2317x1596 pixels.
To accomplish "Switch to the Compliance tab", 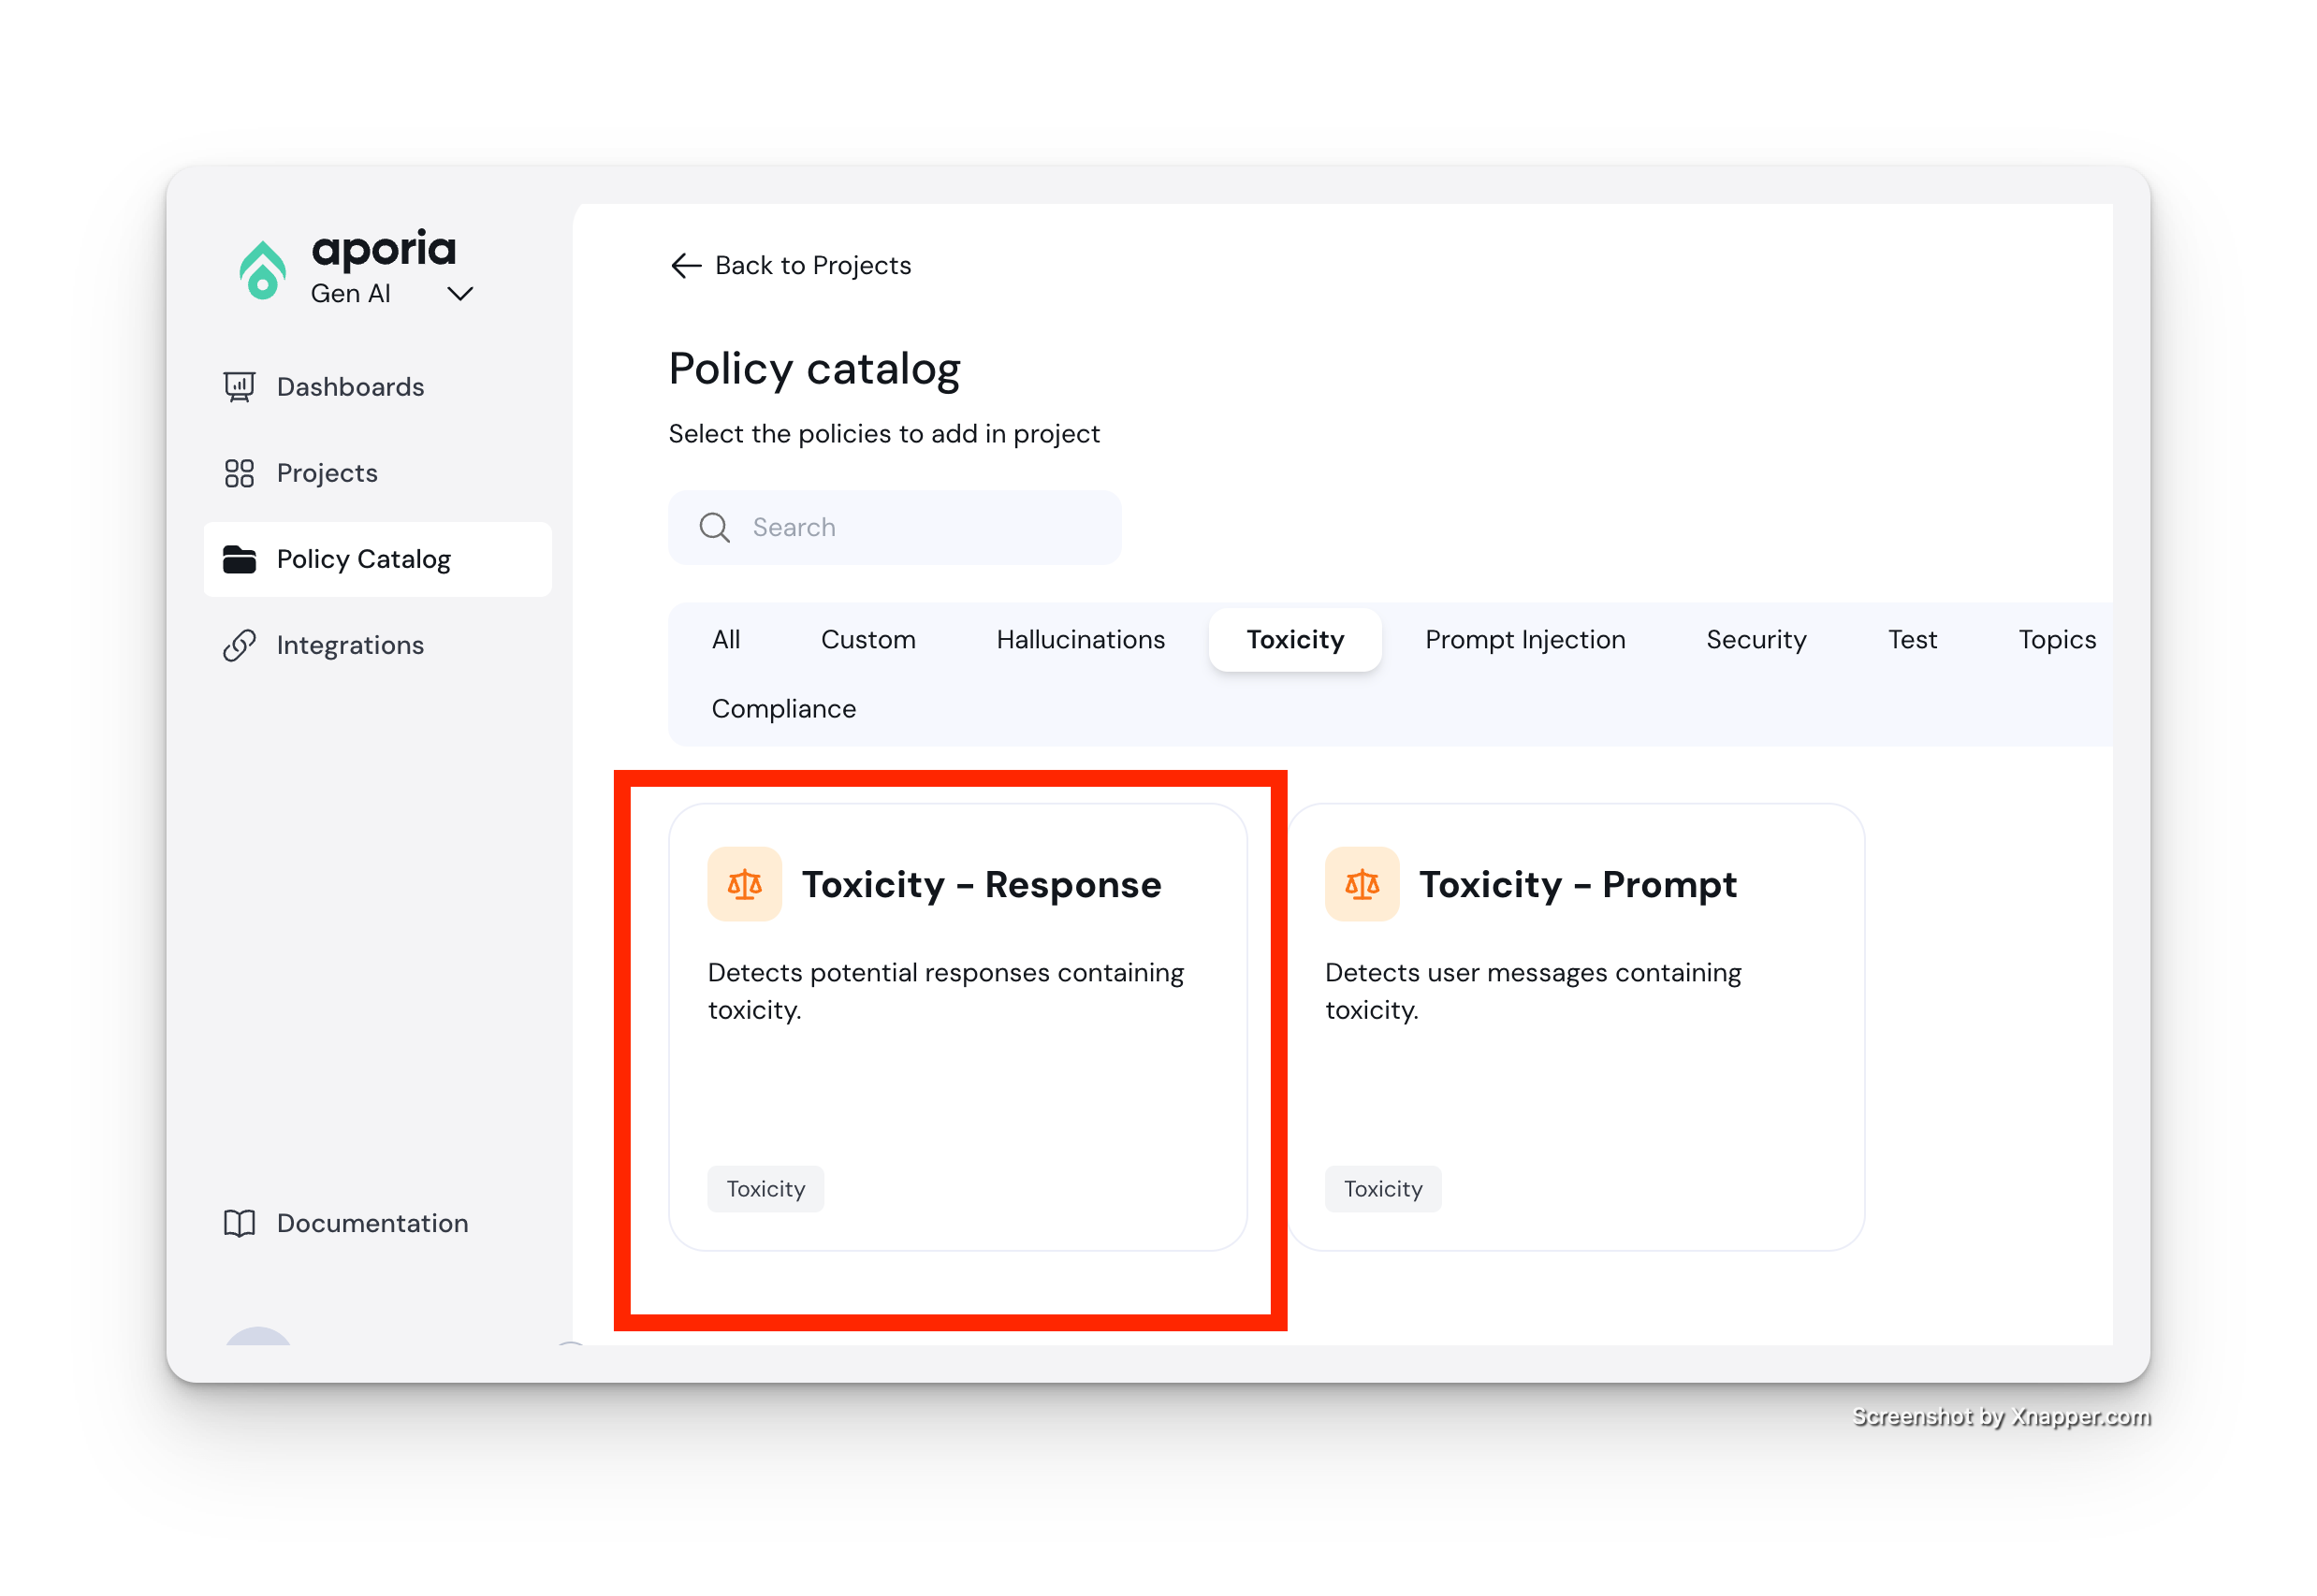I will (x=783, y=708).
